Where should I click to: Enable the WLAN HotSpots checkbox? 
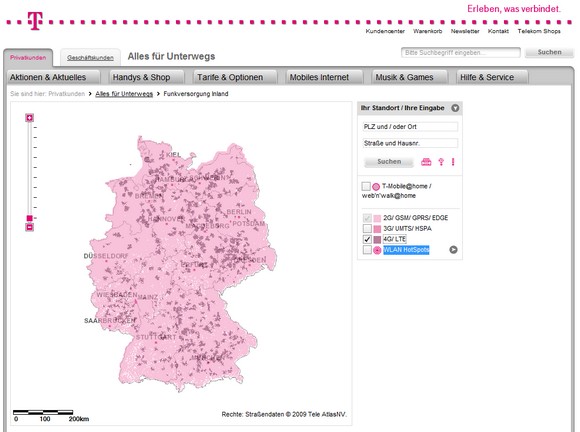pyautogui.click(x=367, y=250)
